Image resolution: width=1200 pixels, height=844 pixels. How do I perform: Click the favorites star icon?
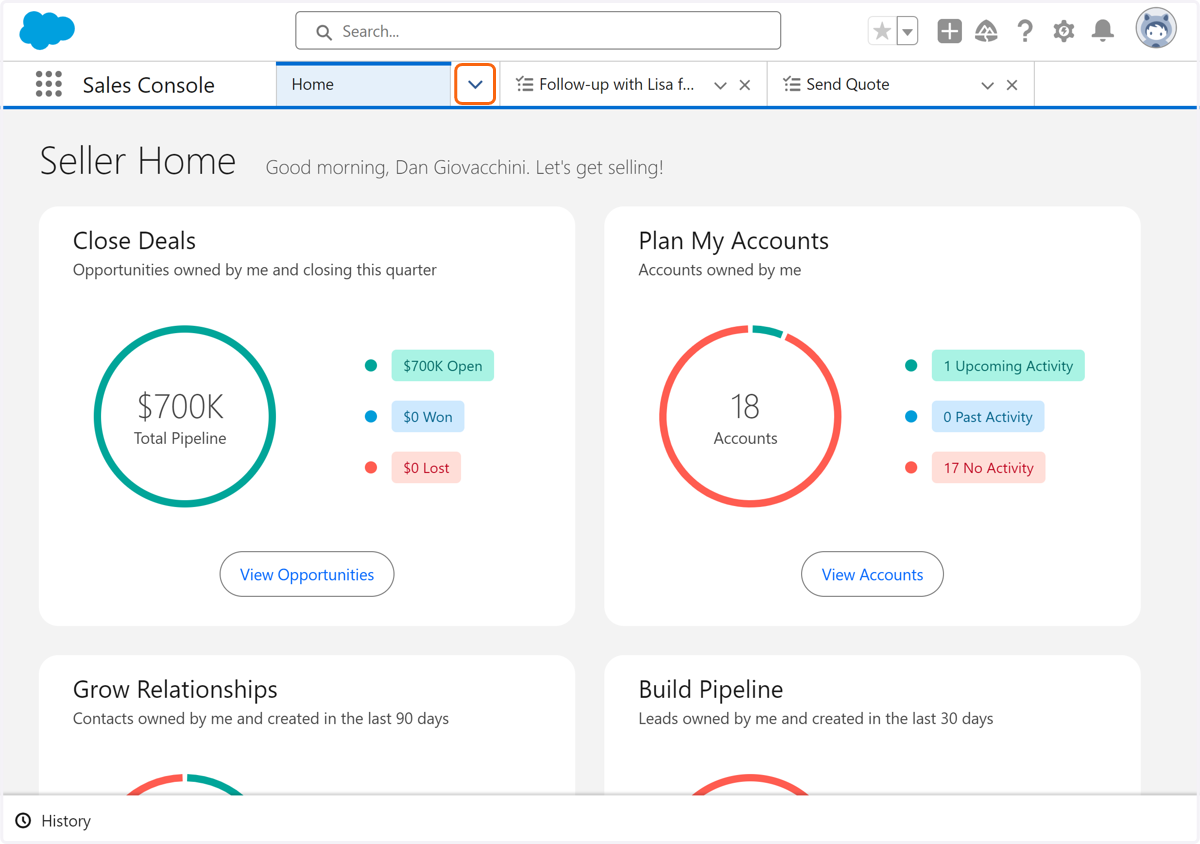pyautogui.click(x=882, y=31)
